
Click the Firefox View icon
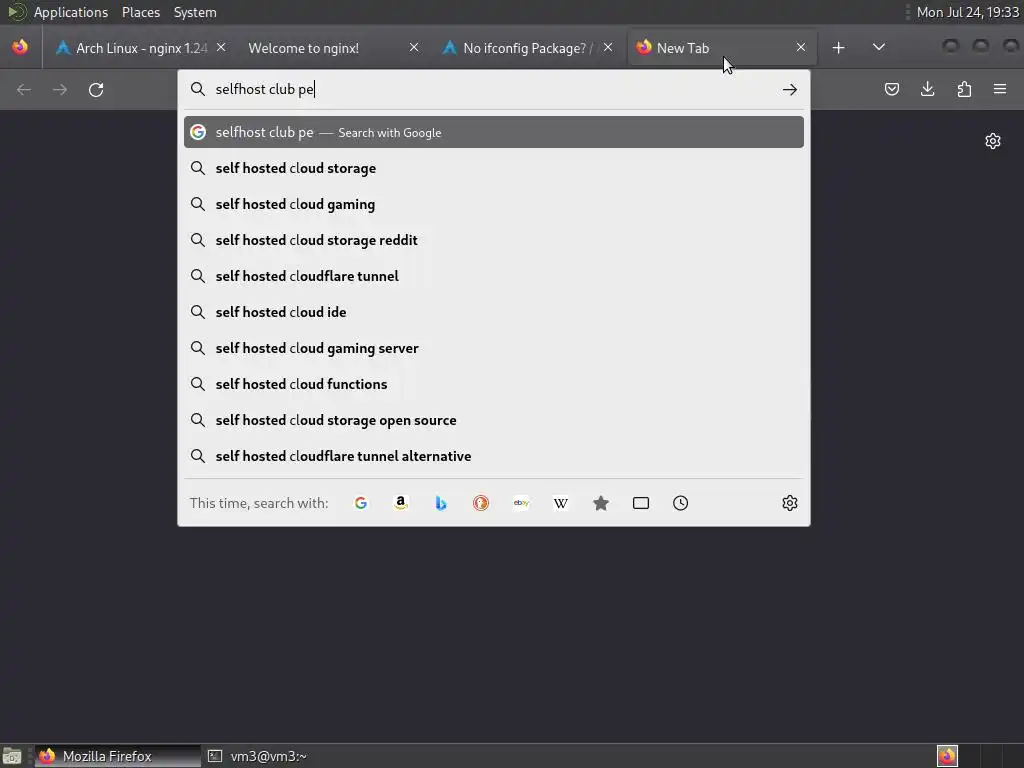point(20,47)
